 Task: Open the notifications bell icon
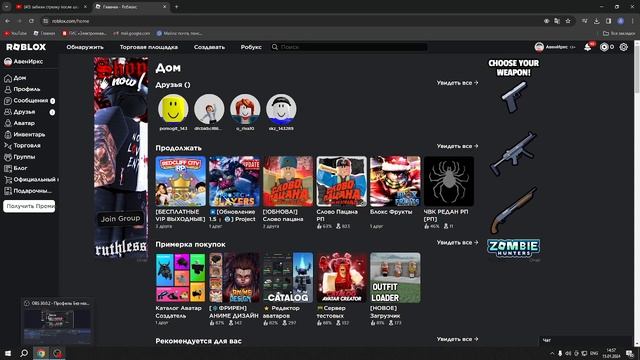(587, 47)
